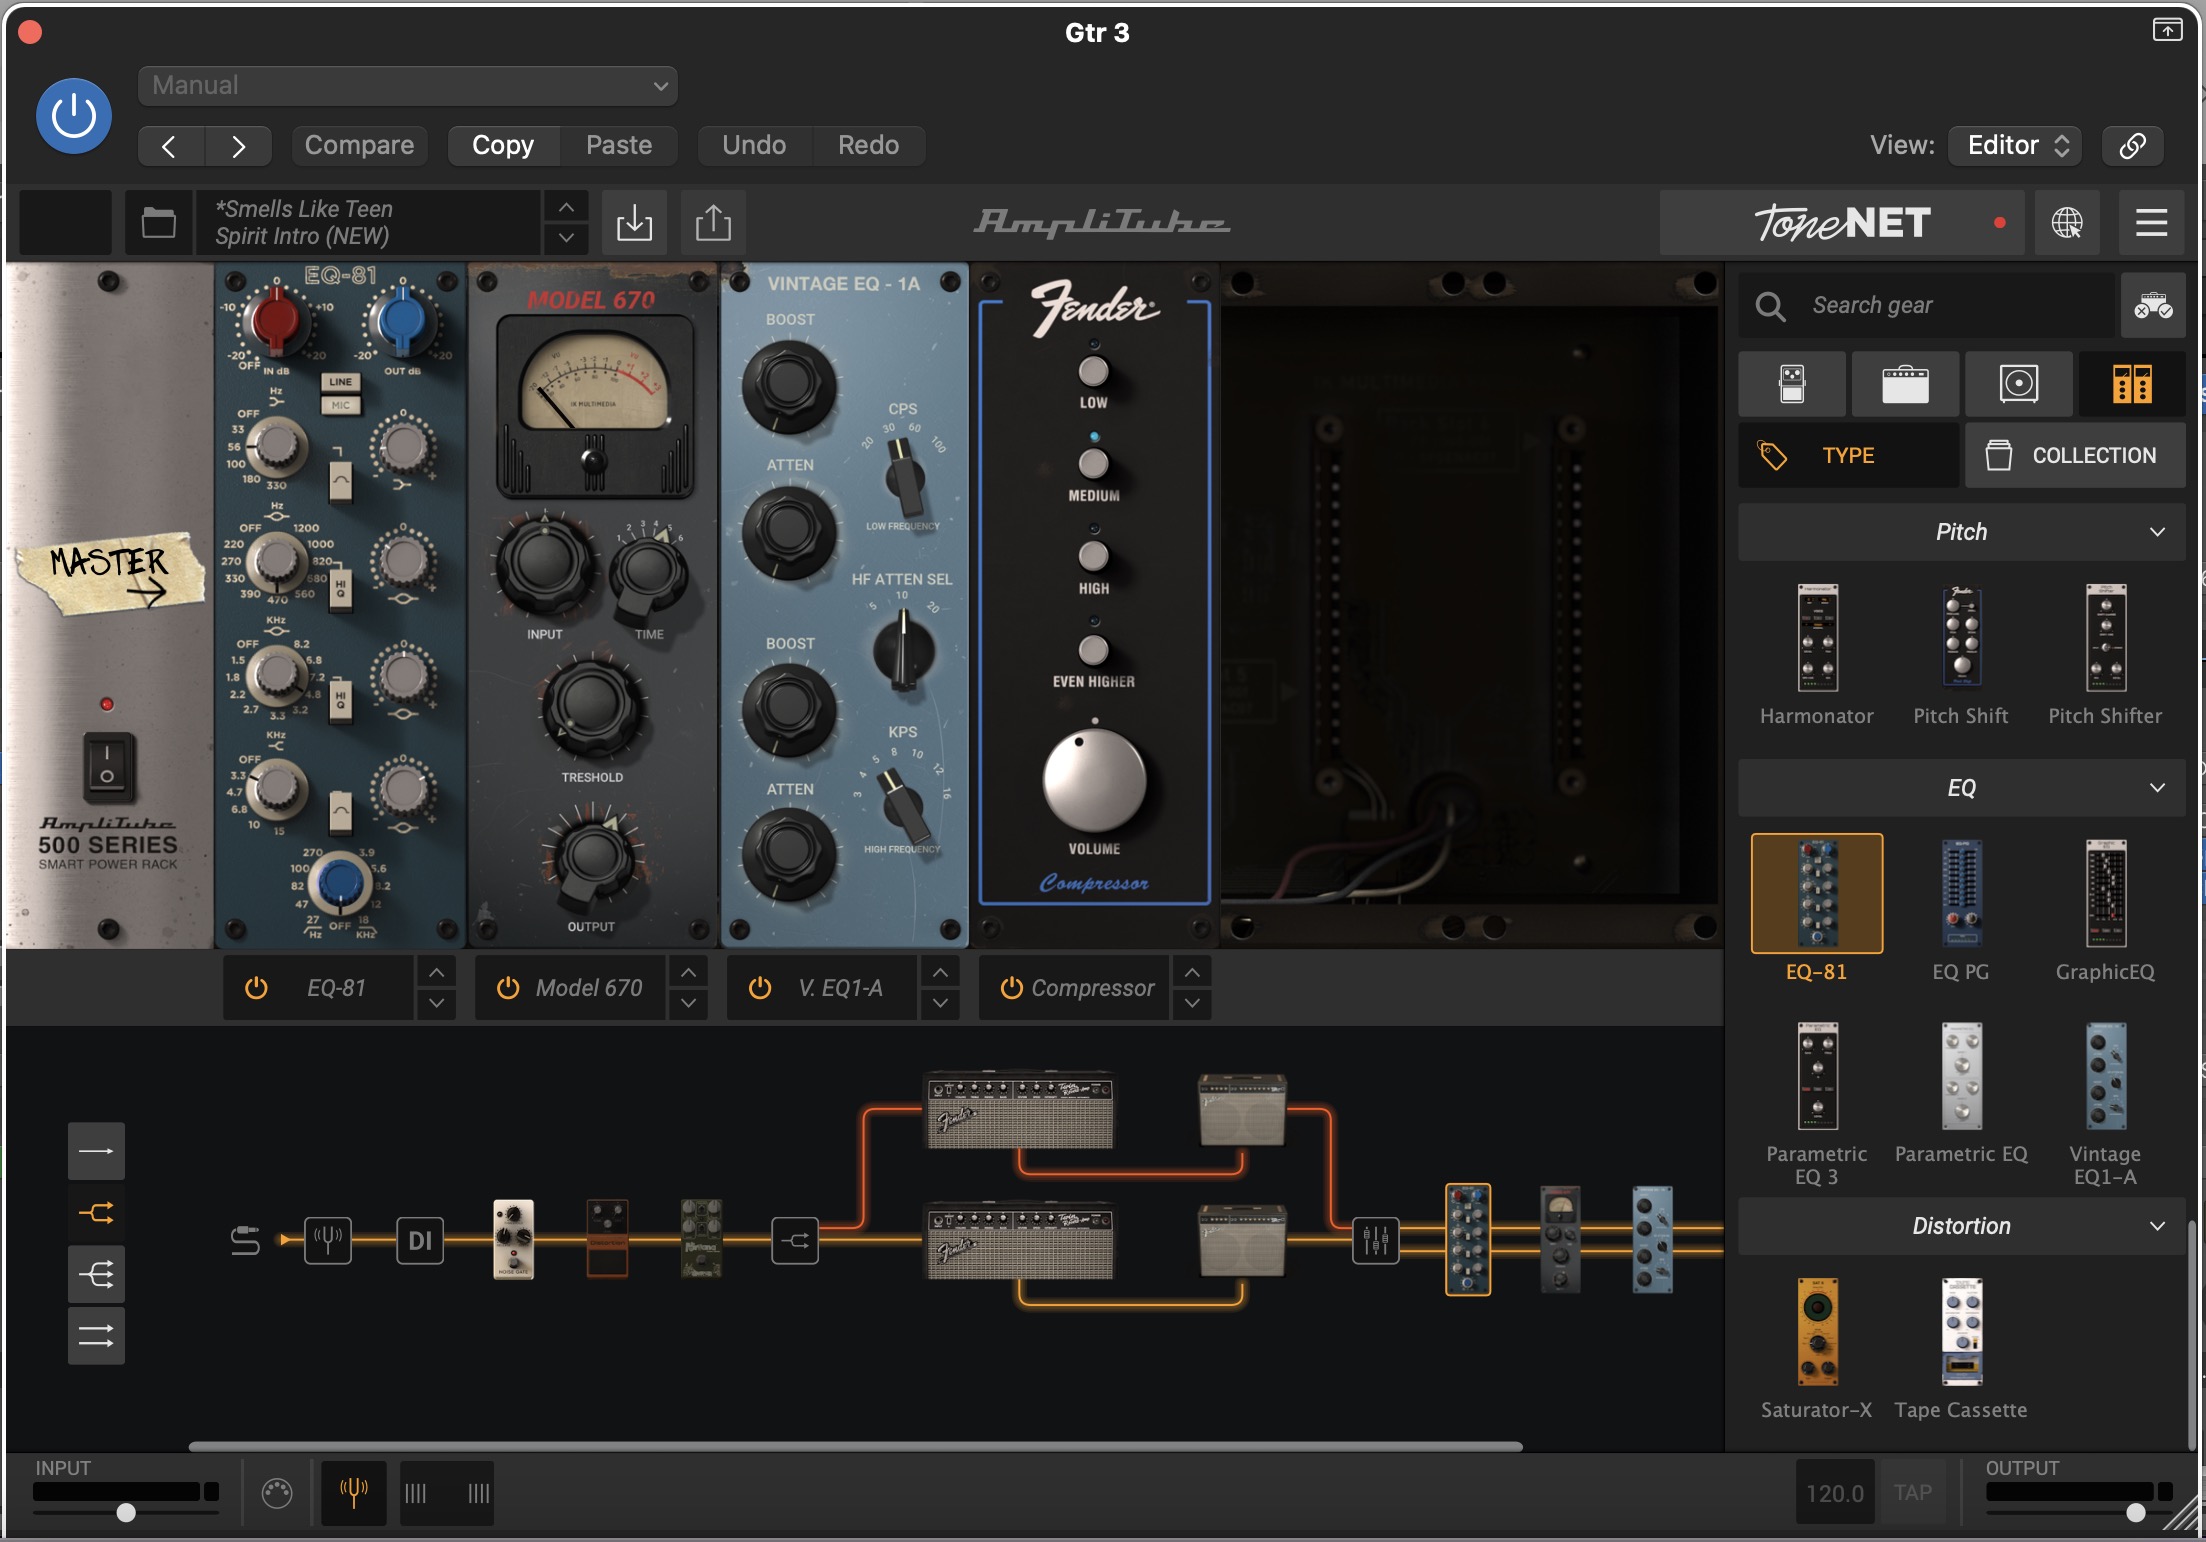The width and height of the screenshot is (2206, 1542).
Task: Click the globe web icon
Action: [2066, 223]
